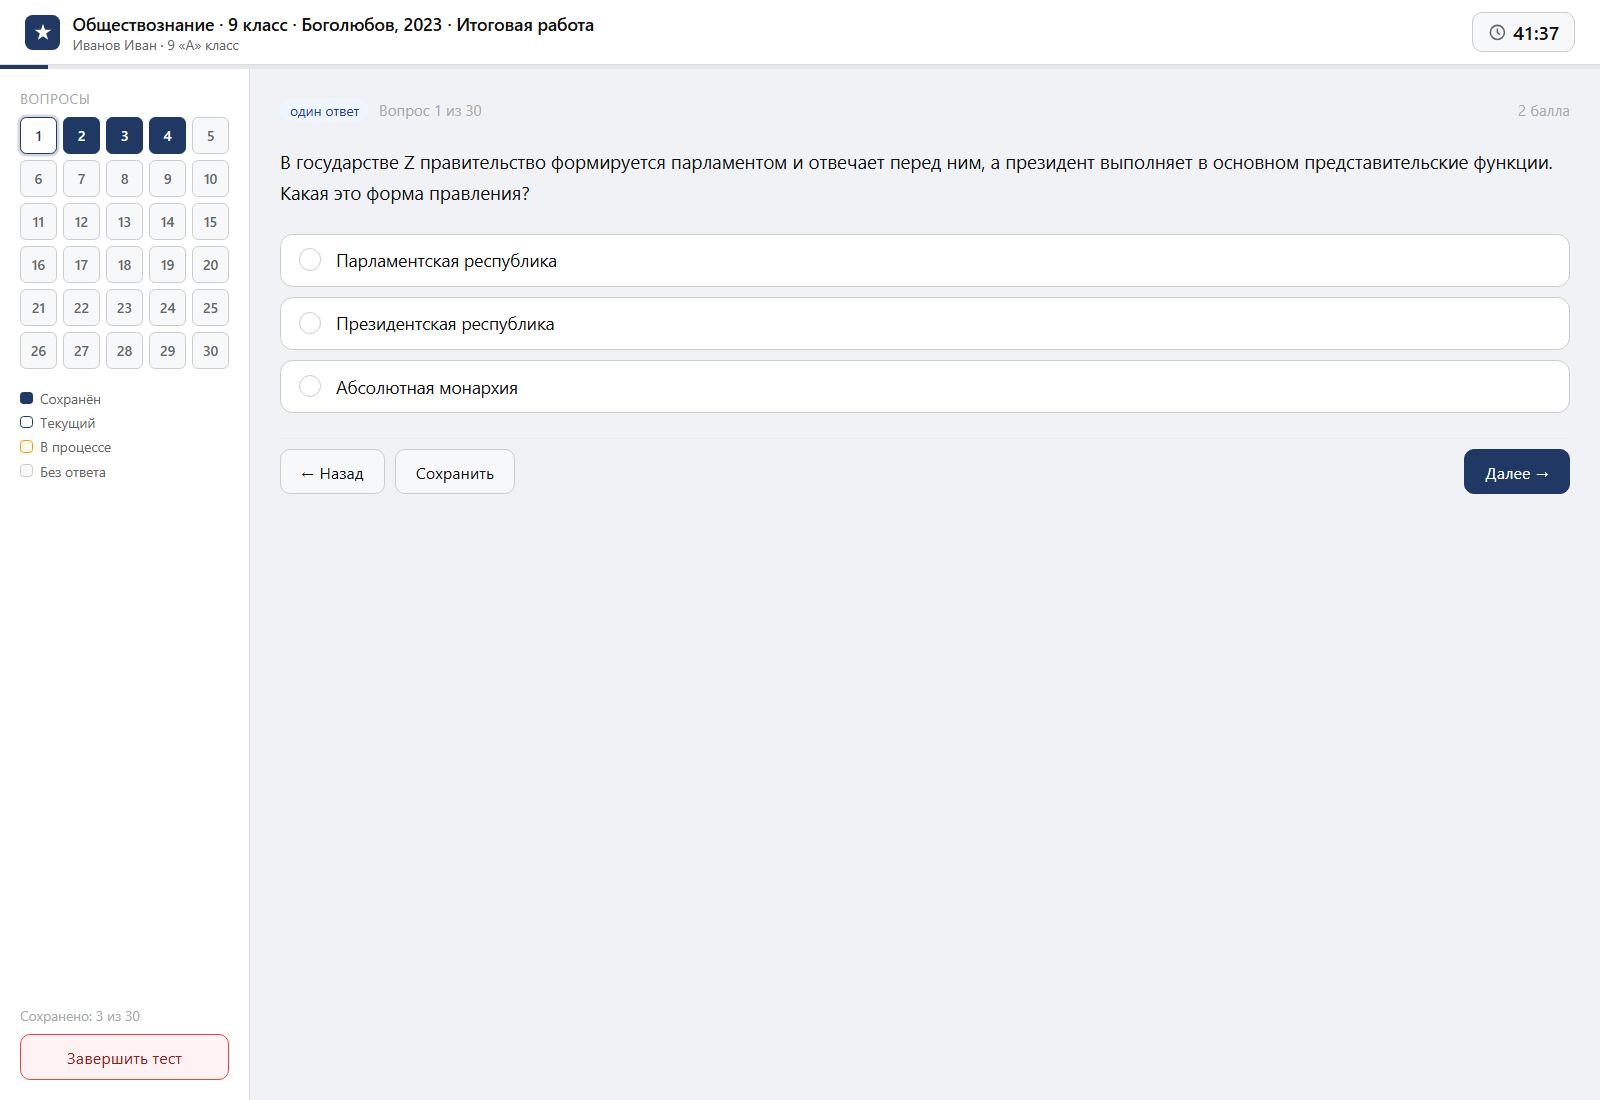
Task: Select question 15 tile
Action: 210,222
